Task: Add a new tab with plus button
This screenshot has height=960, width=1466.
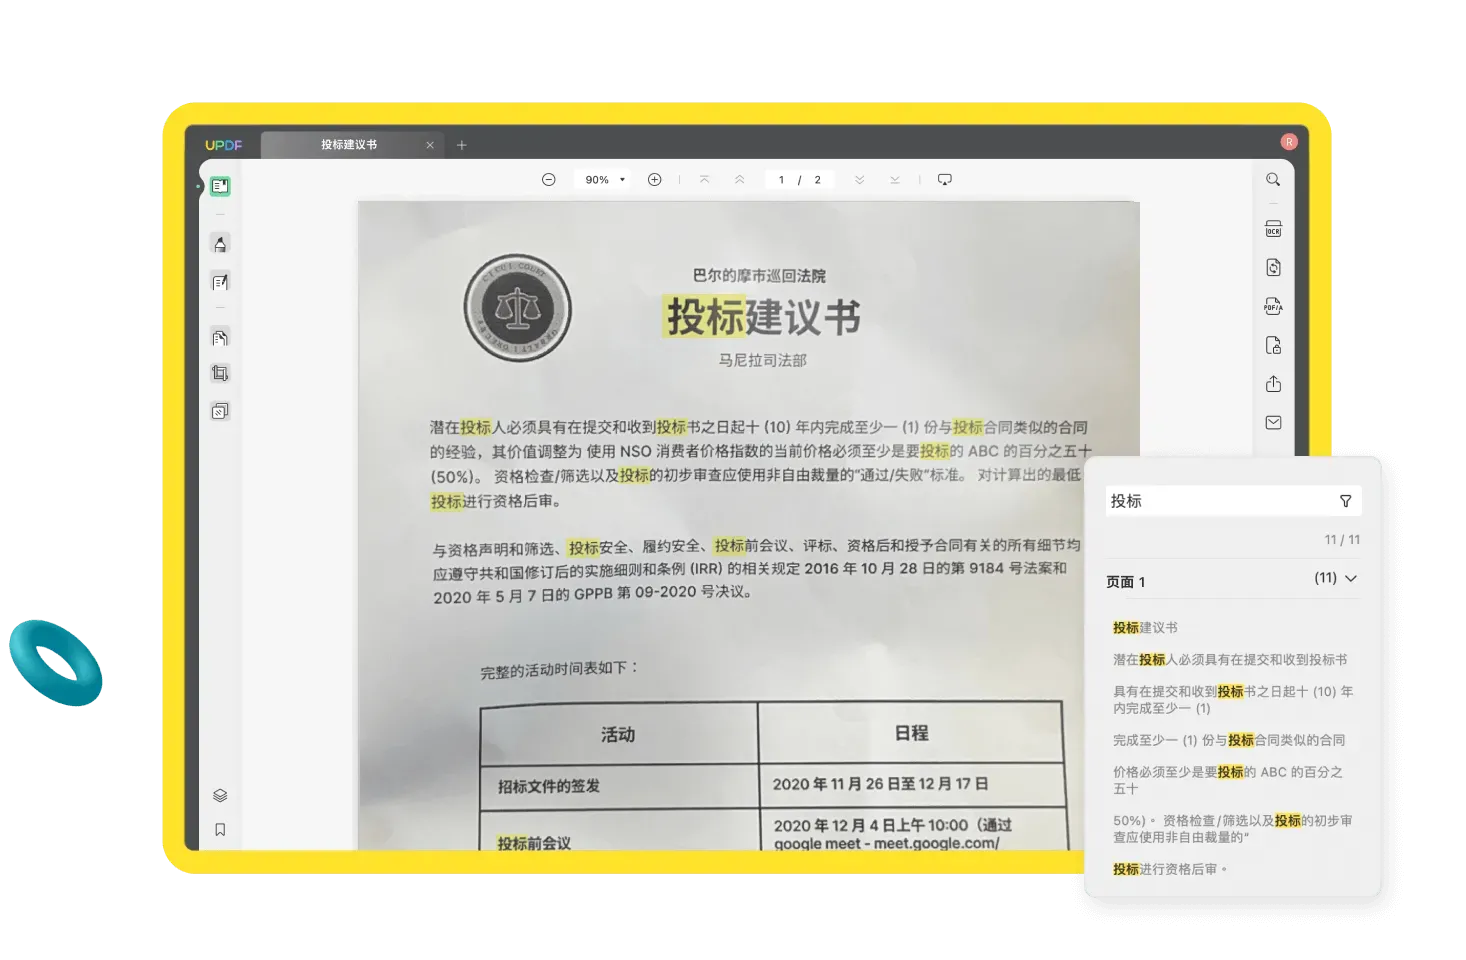Action: point(462,145)
